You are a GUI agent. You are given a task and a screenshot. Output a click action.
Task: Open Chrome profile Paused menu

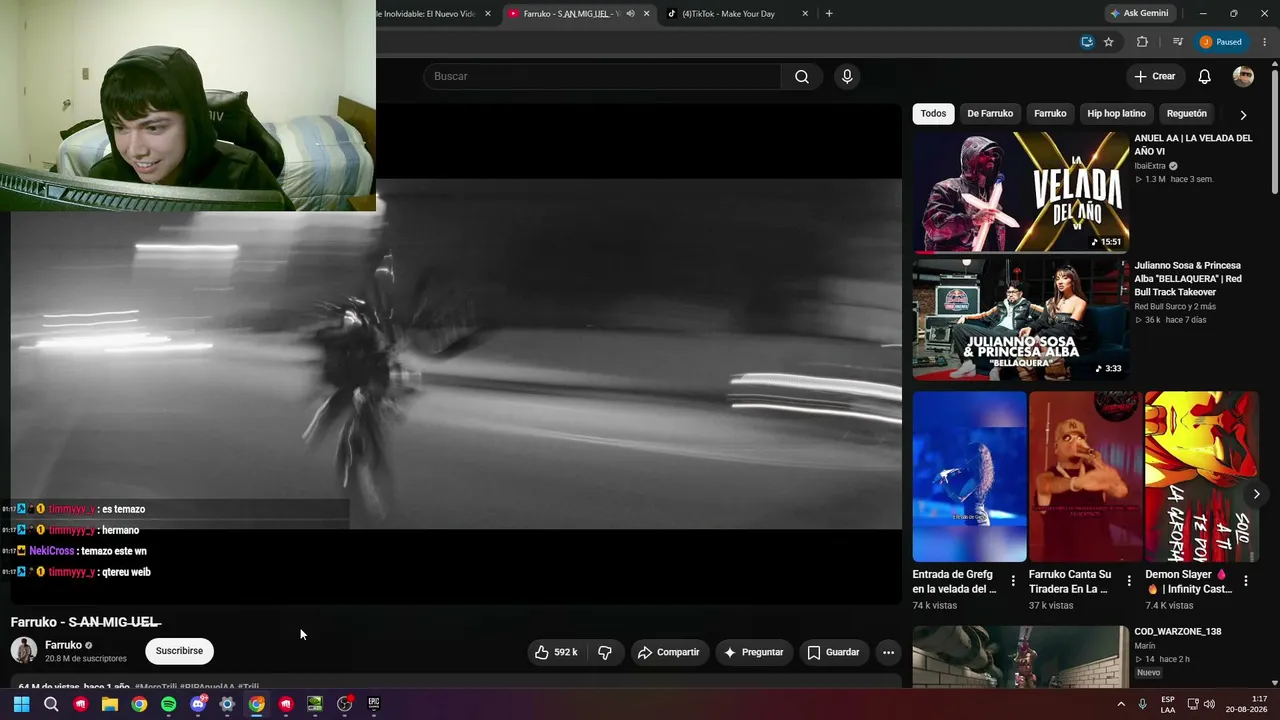tap(1221, 42)
